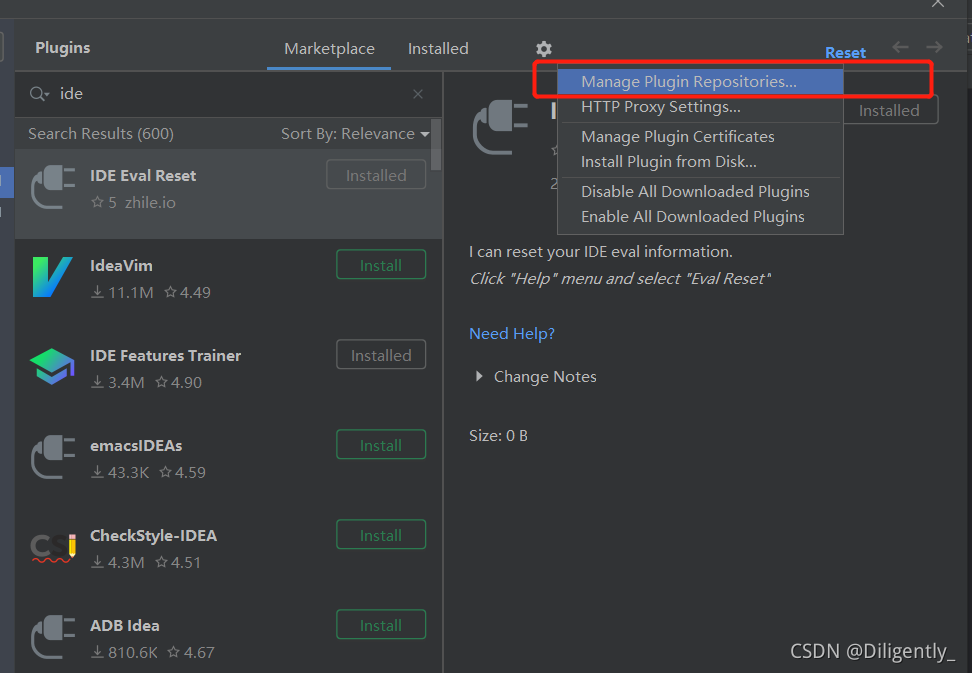Click the plugin search input field
The width and height of the screenshot is (972, 673).
point(229,94)
